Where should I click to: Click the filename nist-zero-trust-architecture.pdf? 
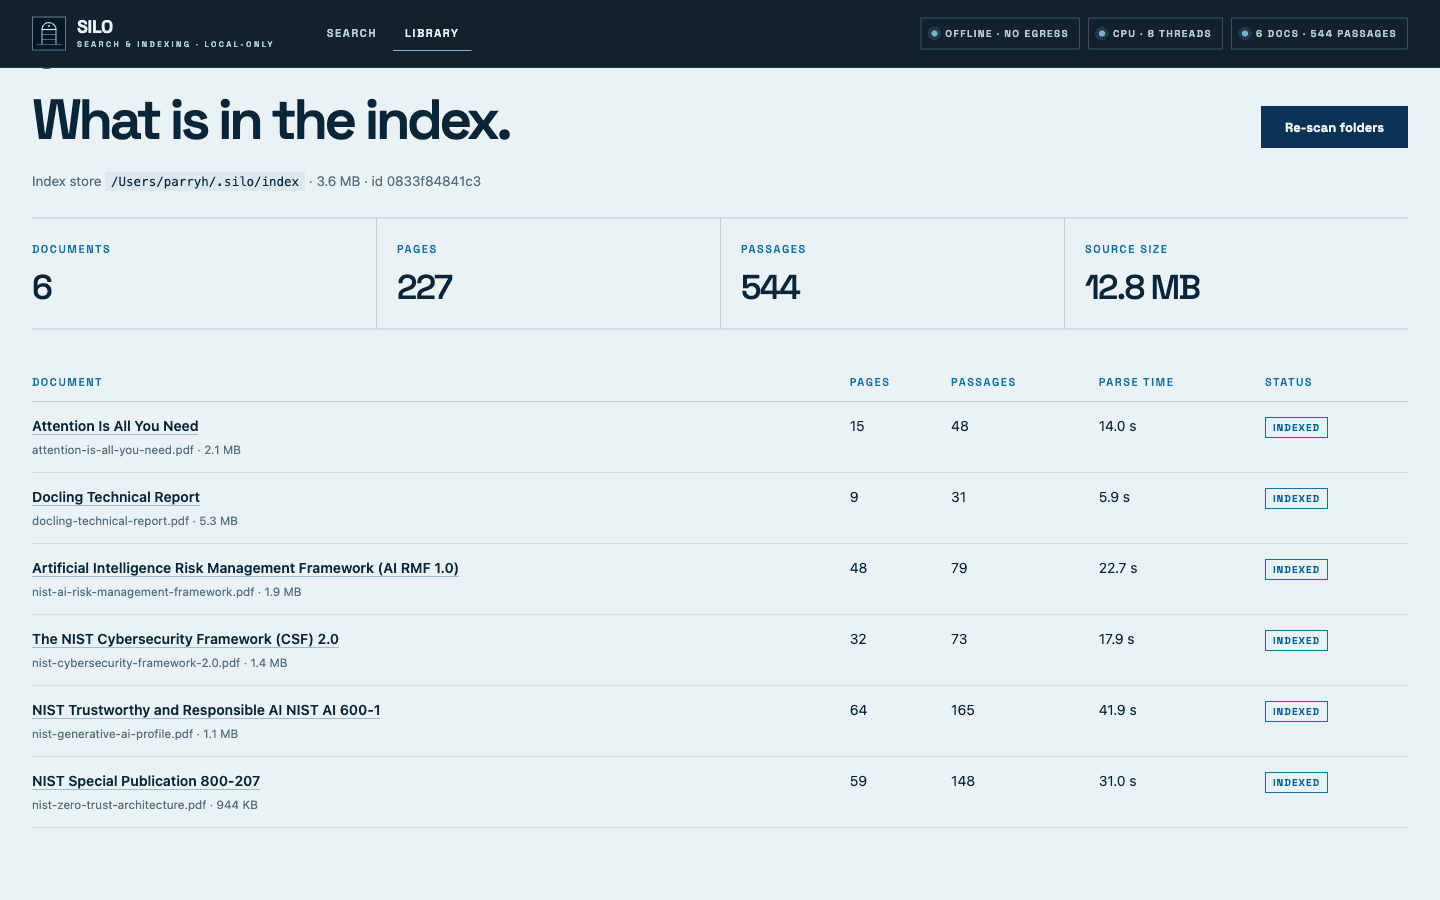[119, 805]
